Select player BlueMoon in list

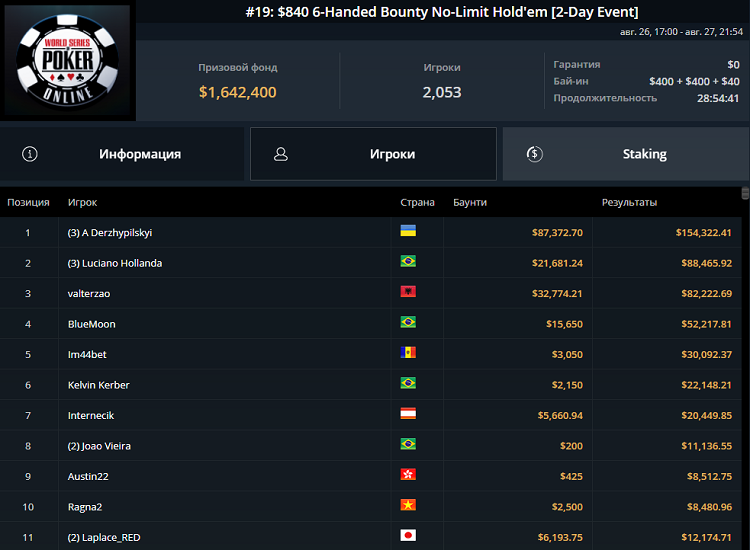click(x=91, y=324)
